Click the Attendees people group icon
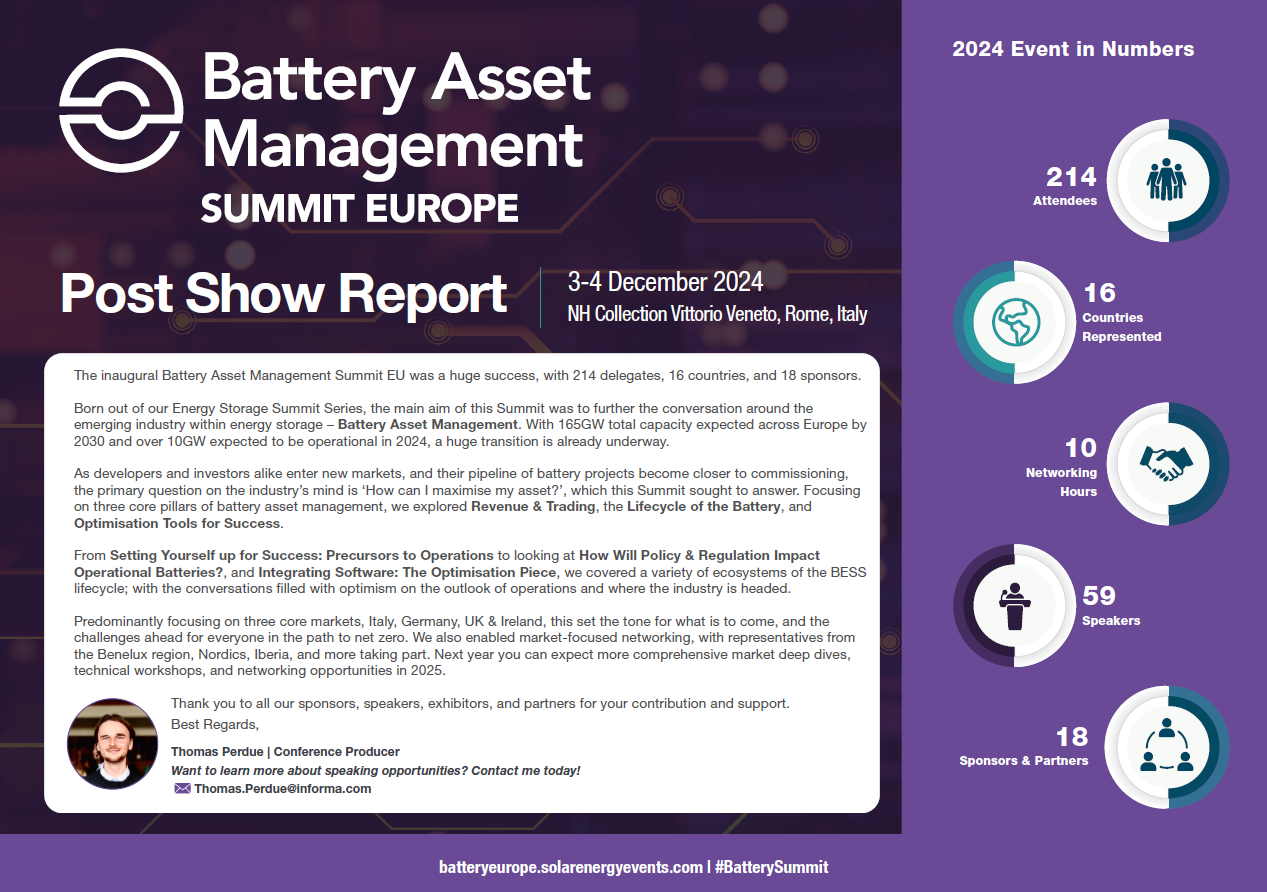The image size is (1267, 892). click(x=1166, y=180)
